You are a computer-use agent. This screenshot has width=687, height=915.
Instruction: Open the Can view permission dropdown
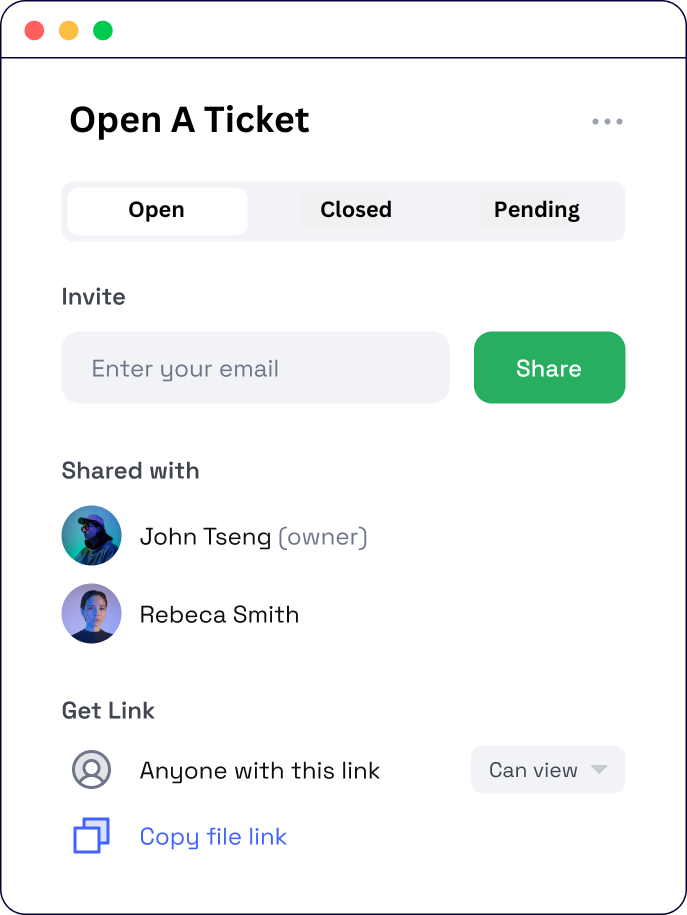pyautogui.click(x=547, y=770)
